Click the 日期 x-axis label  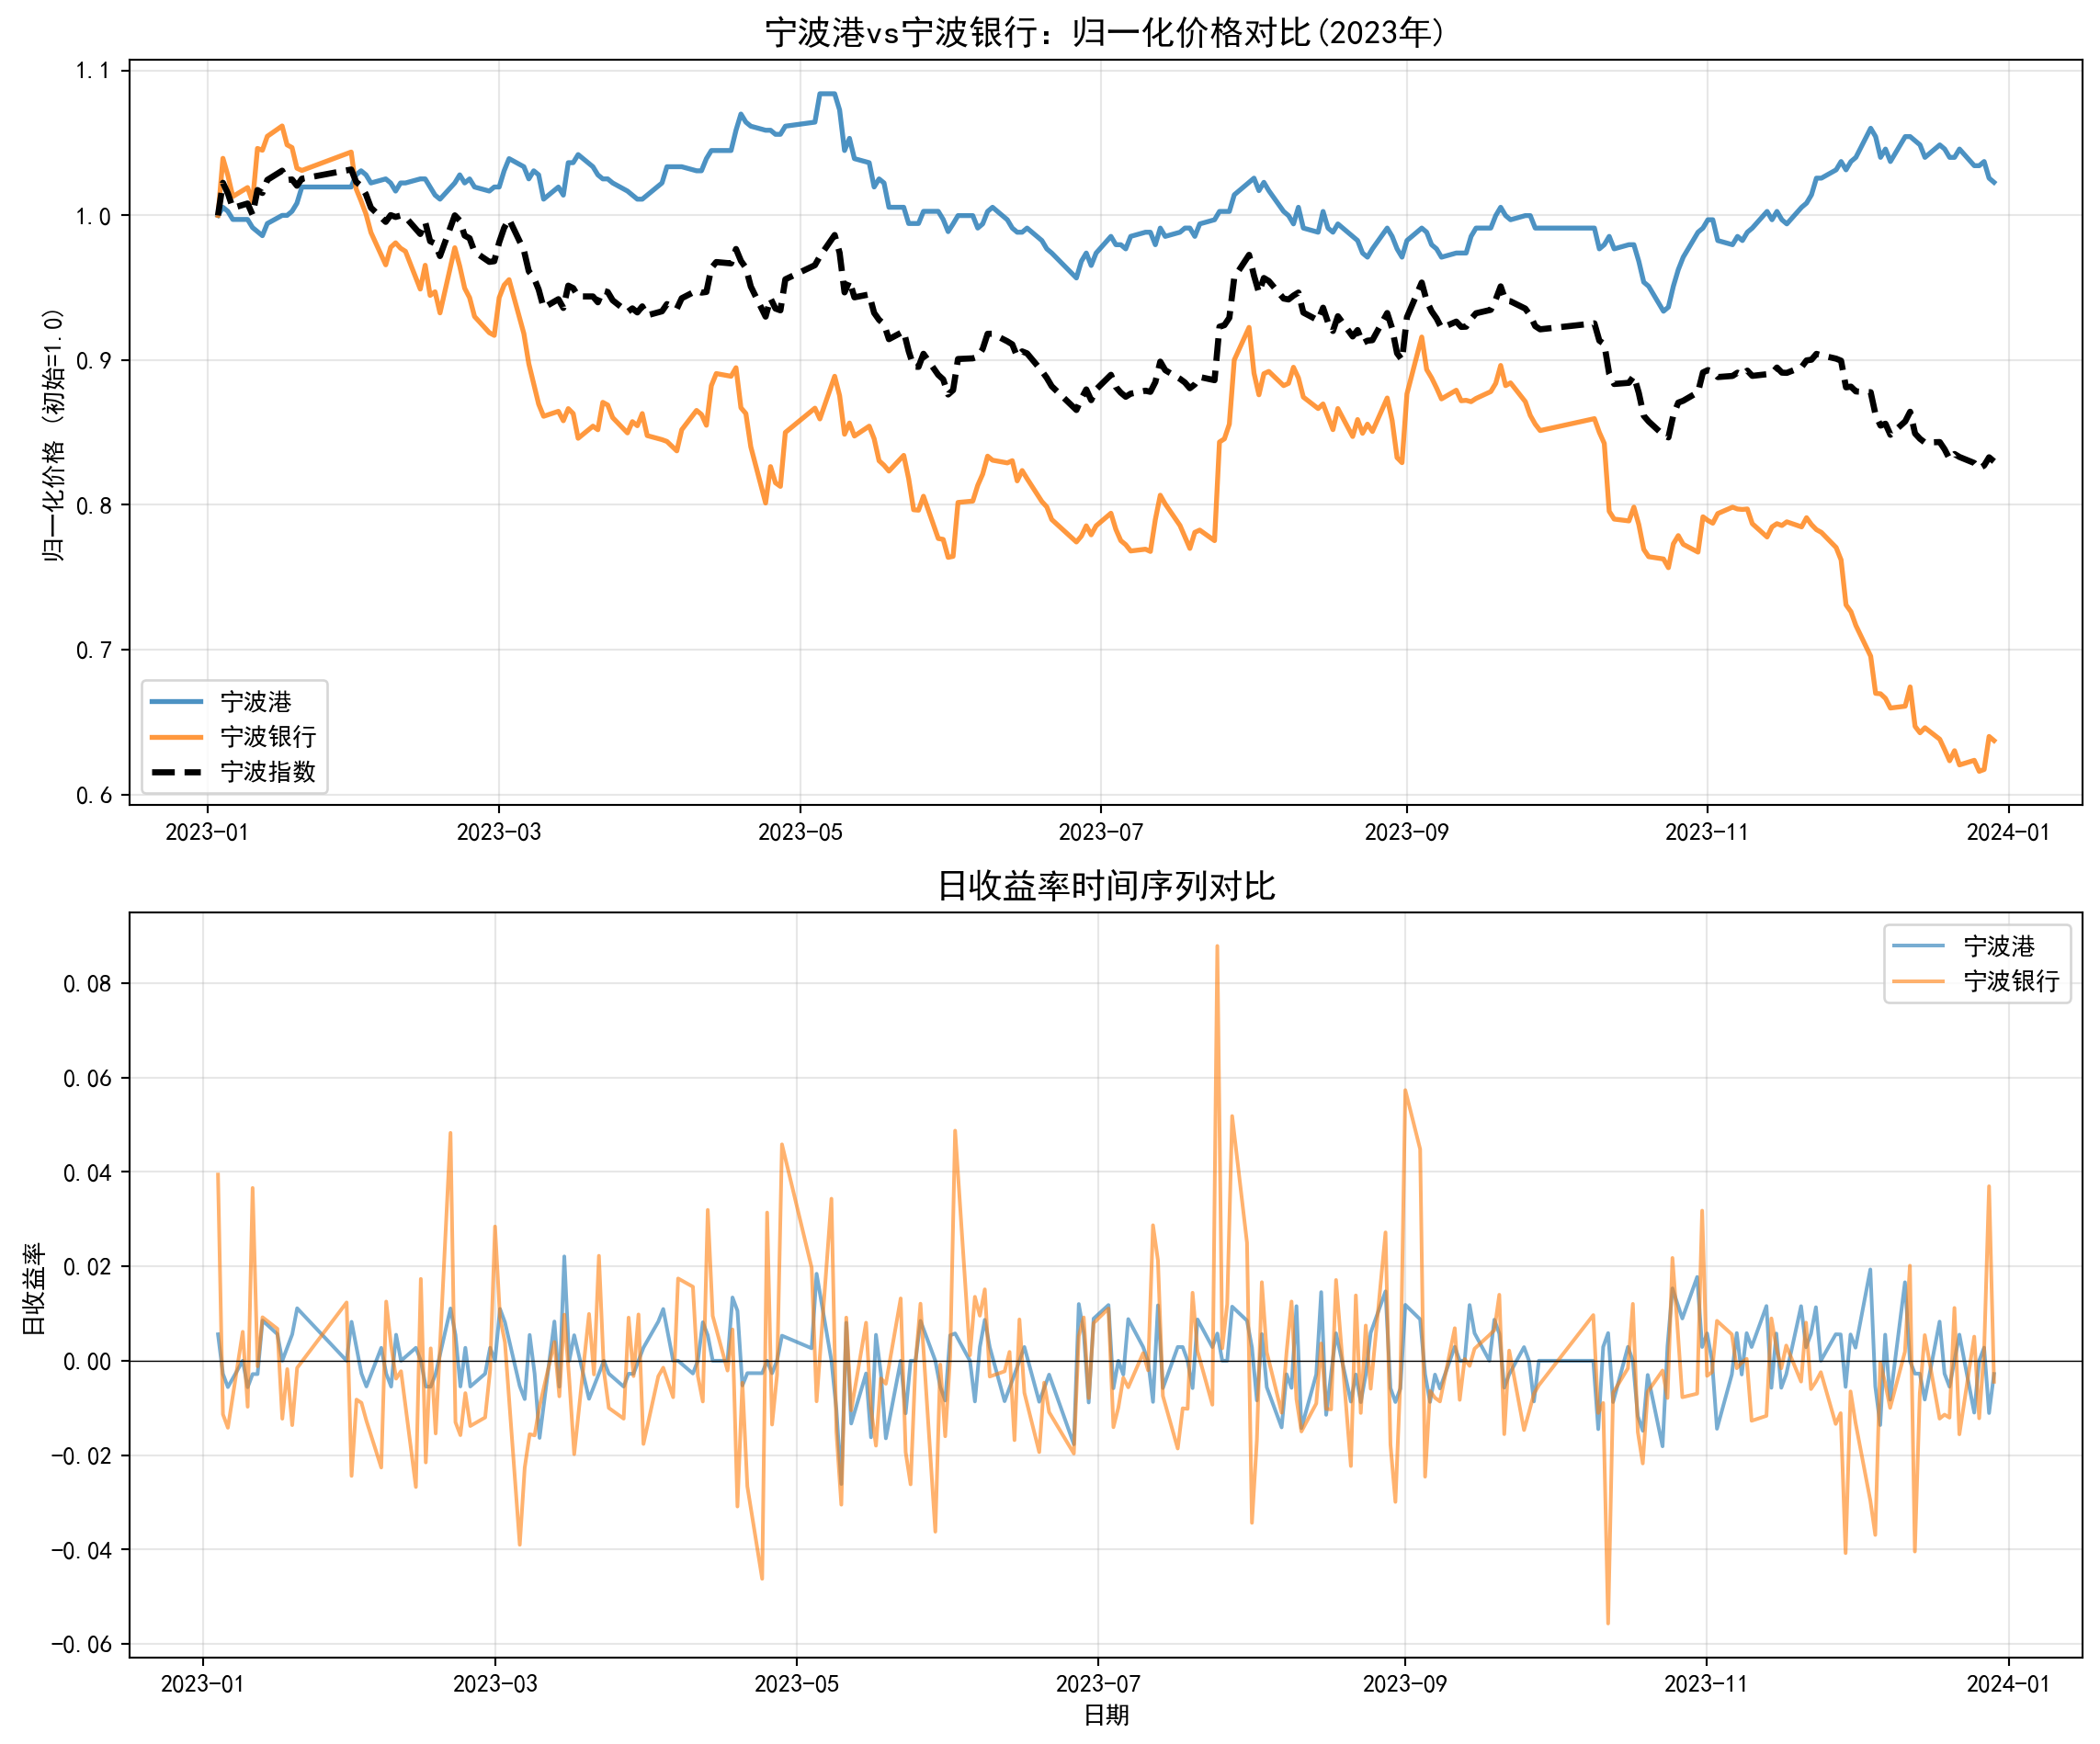pyautogui.click(x=1106, y=1715)
